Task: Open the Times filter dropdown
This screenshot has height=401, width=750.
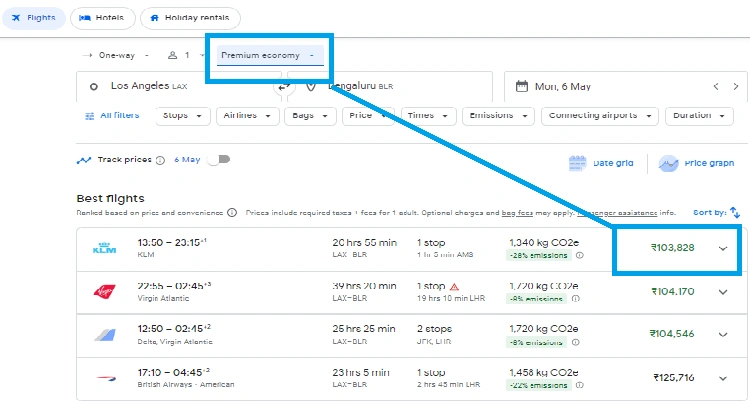Action: pyautogui.click(x=429, y=116)
